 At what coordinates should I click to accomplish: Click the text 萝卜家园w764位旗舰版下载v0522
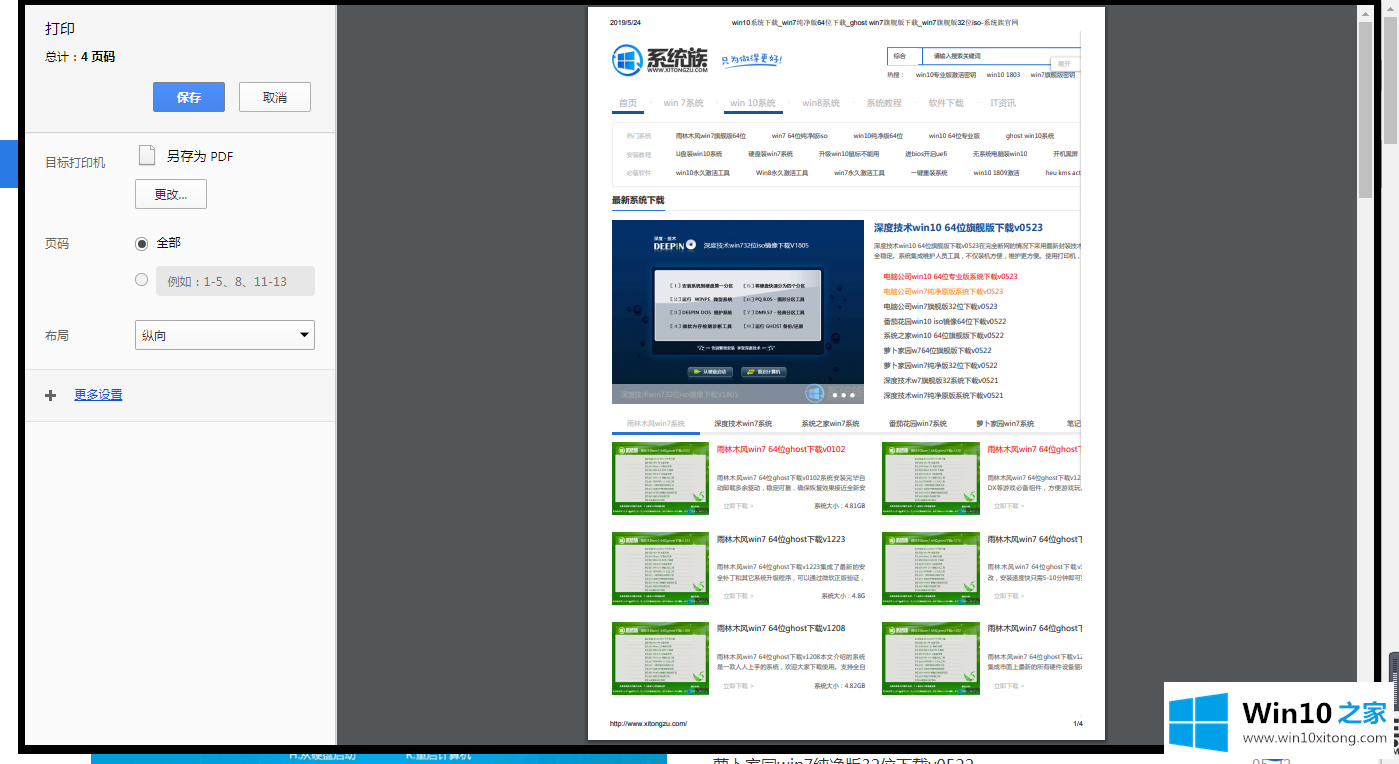937,350
